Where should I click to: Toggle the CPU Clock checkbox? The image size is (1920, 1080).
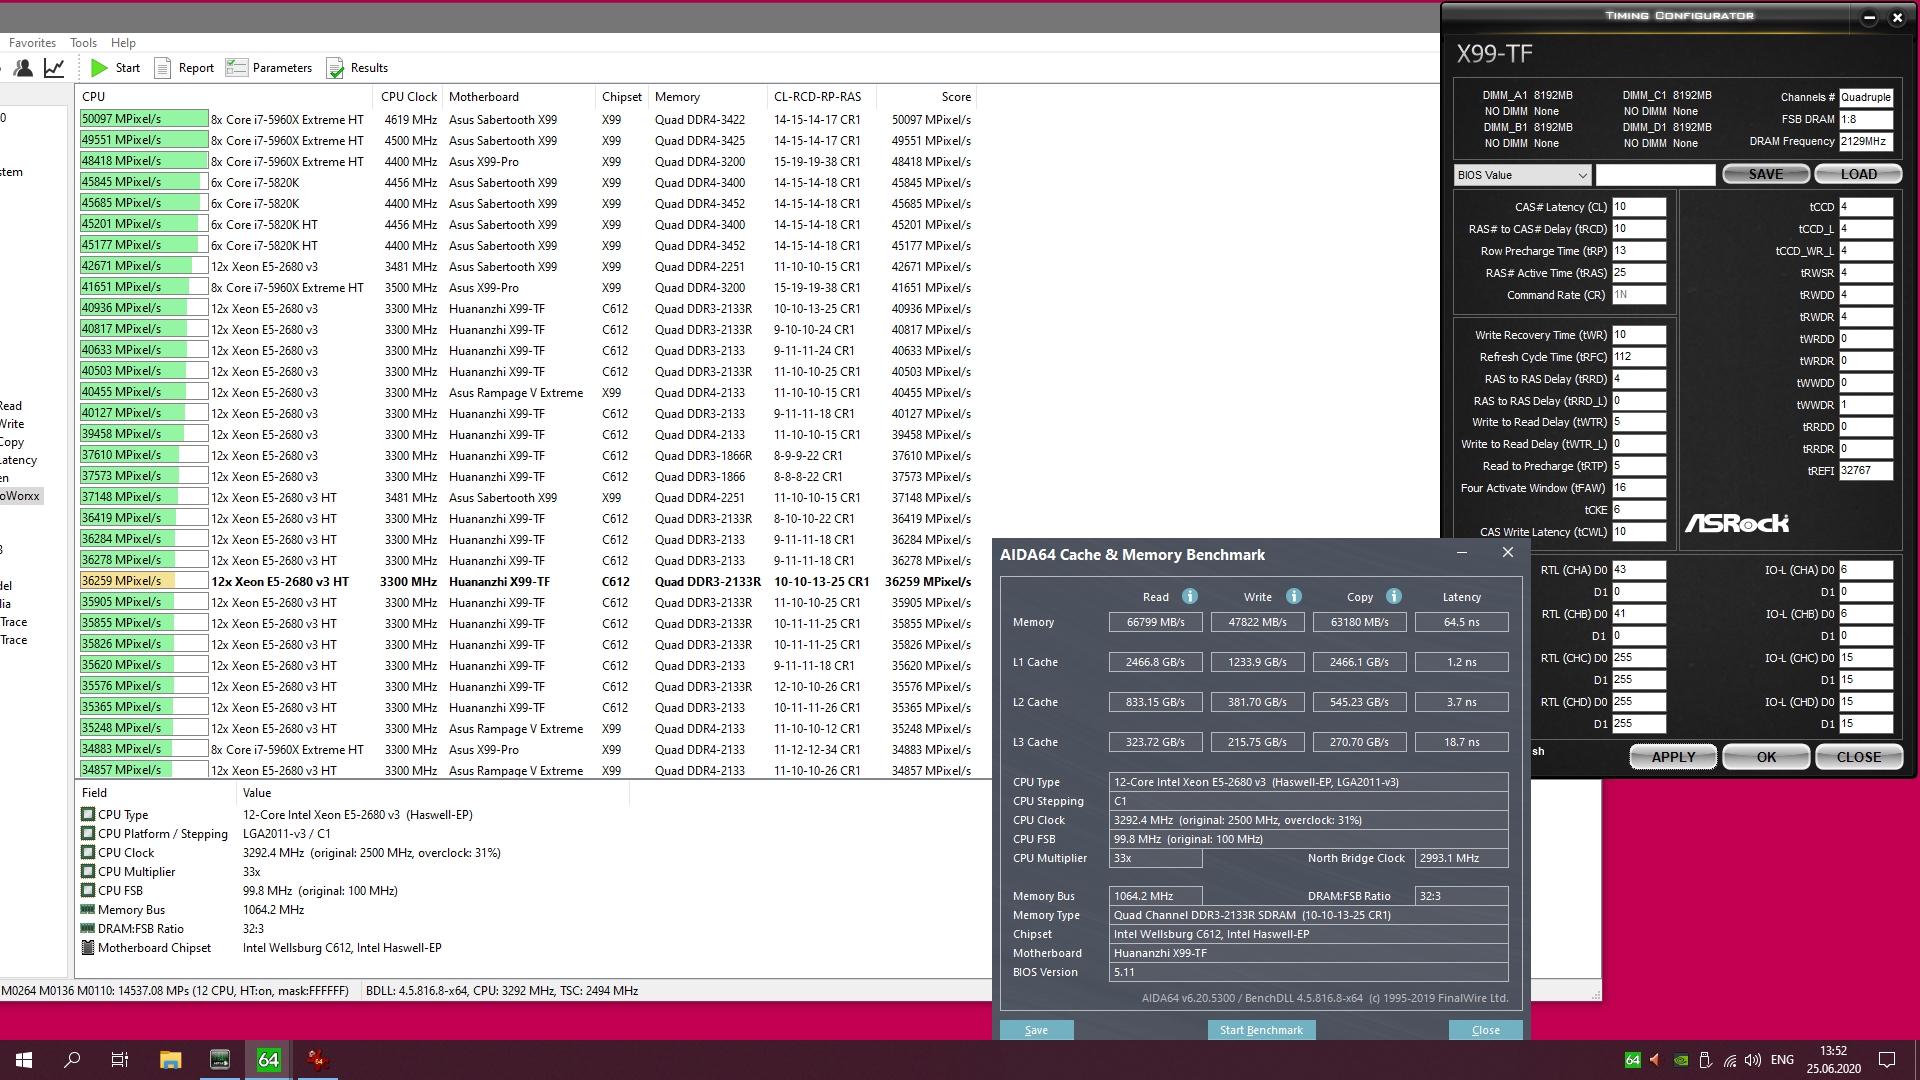88,853
